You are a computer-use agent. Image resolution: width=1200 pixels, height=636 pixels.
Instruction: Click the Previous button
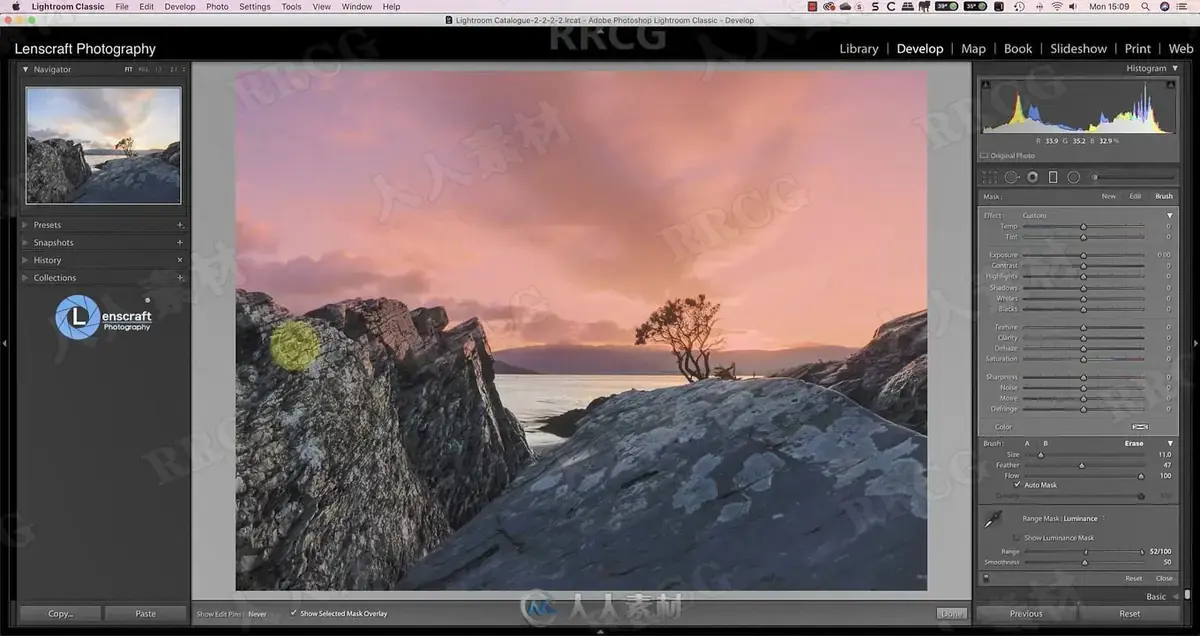tap(1026, 613)
